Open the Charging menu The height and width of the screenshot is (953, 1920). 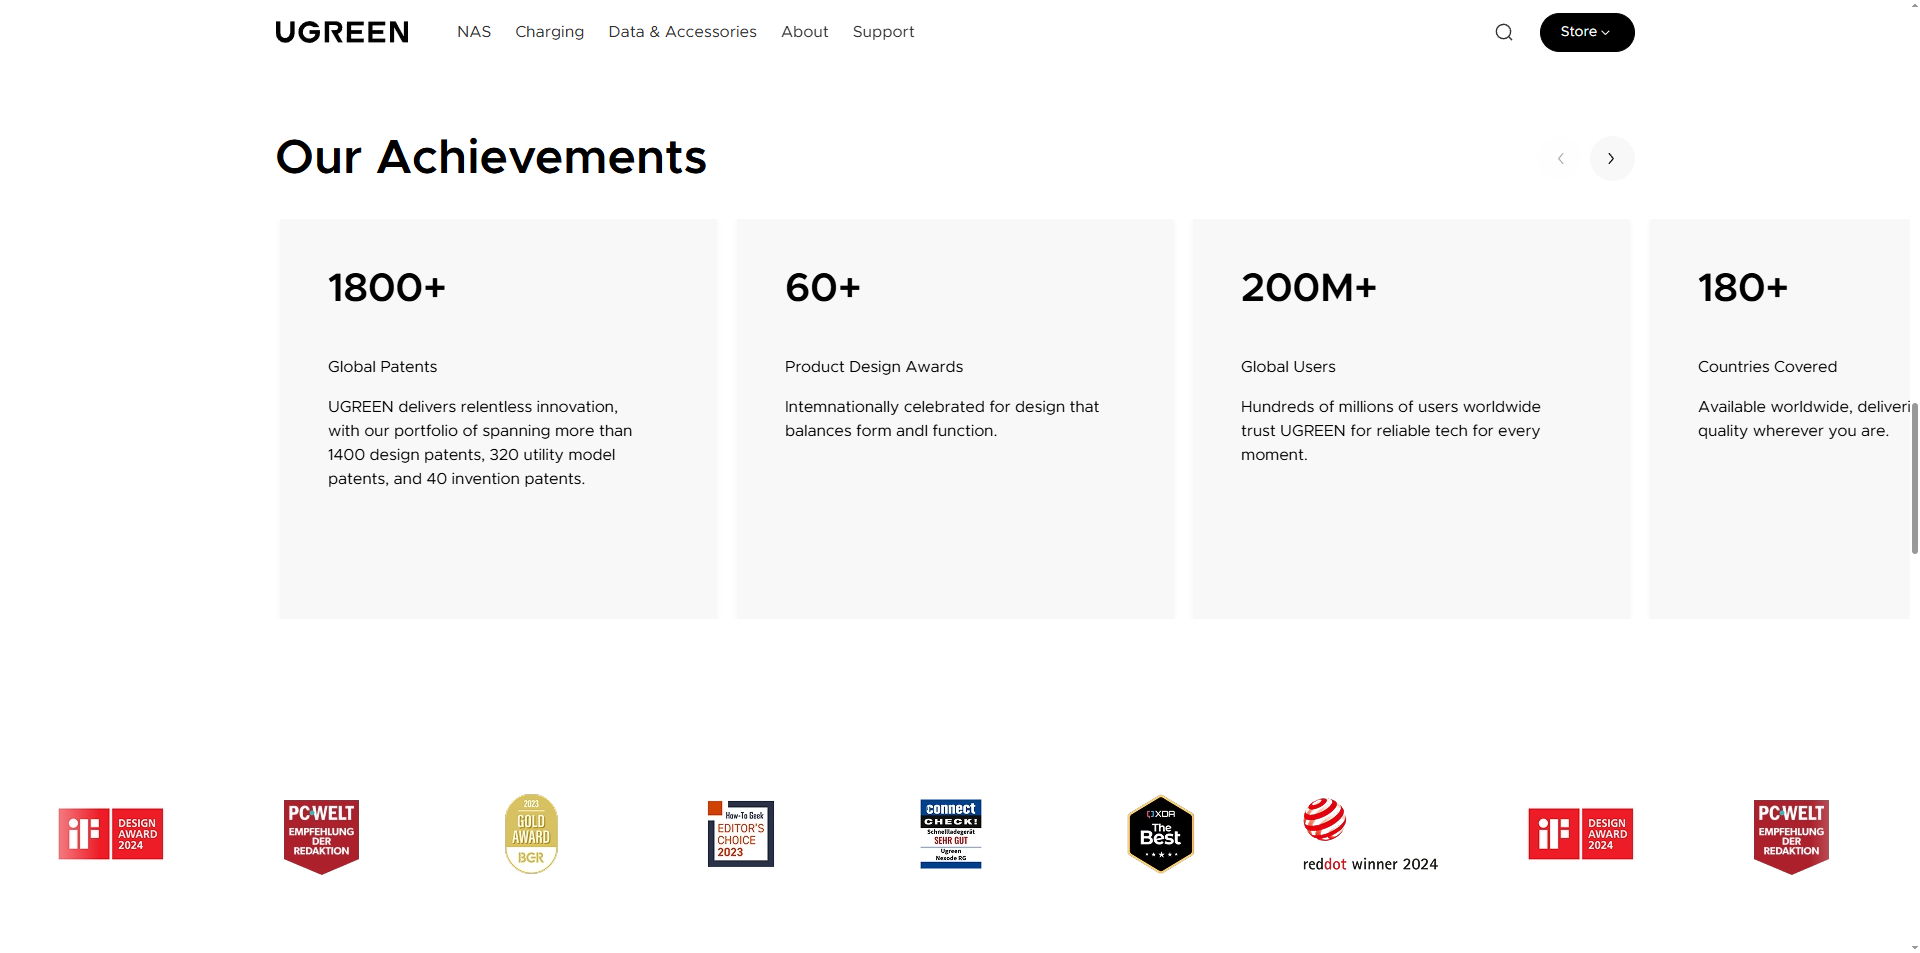pyautogui.click(x=549, y=32)
